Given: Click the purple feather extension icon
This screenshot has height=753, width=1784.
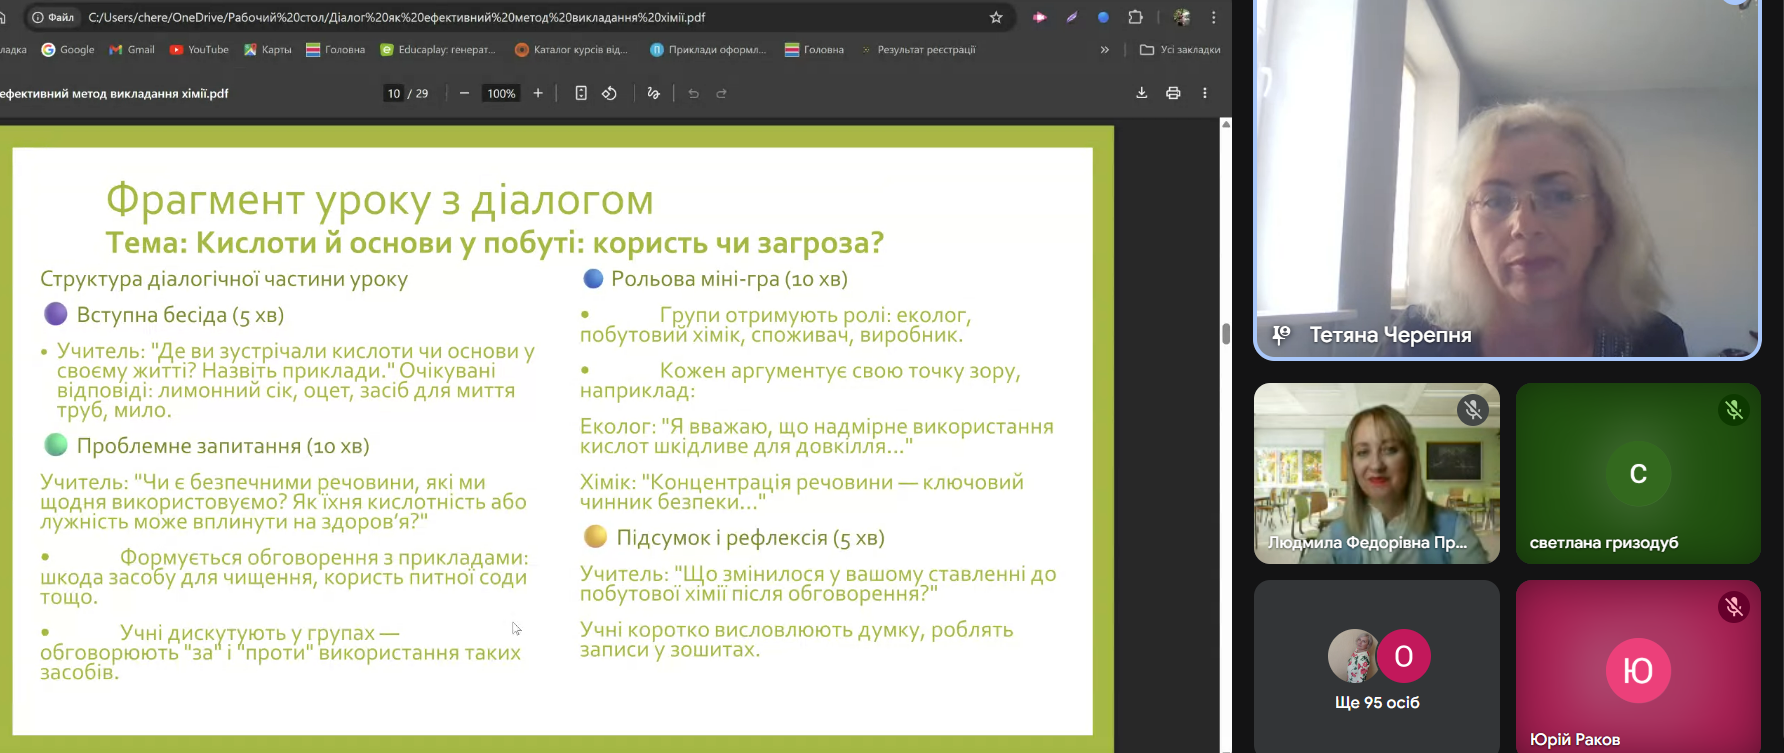Looking at the screenshot, I should (1071, 17).
